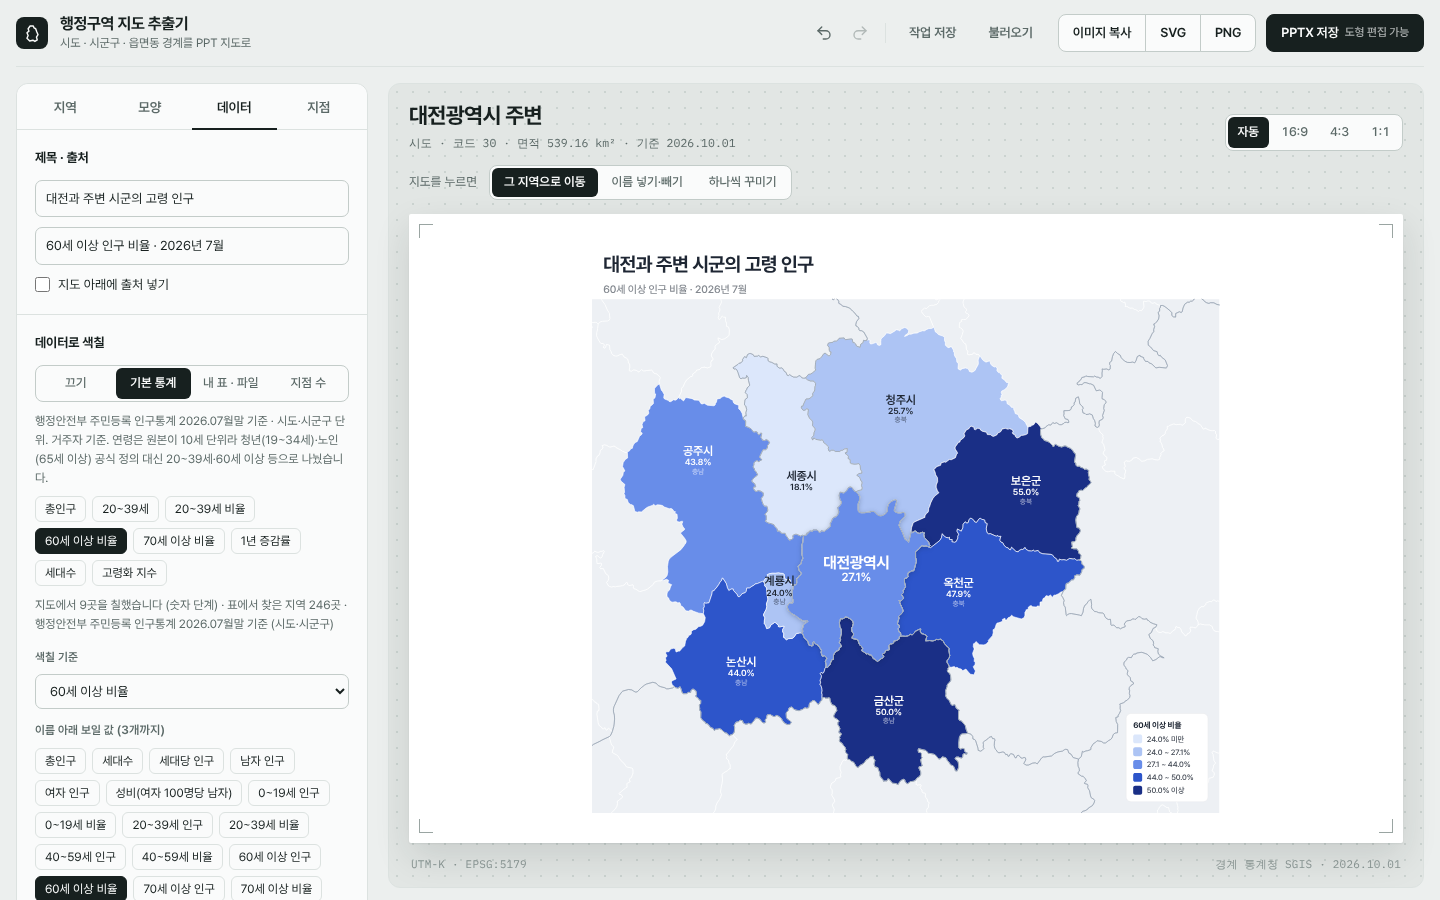Toggle the 1년 증감률 statistic chip
1440x900 pixels.
(266, 541)
